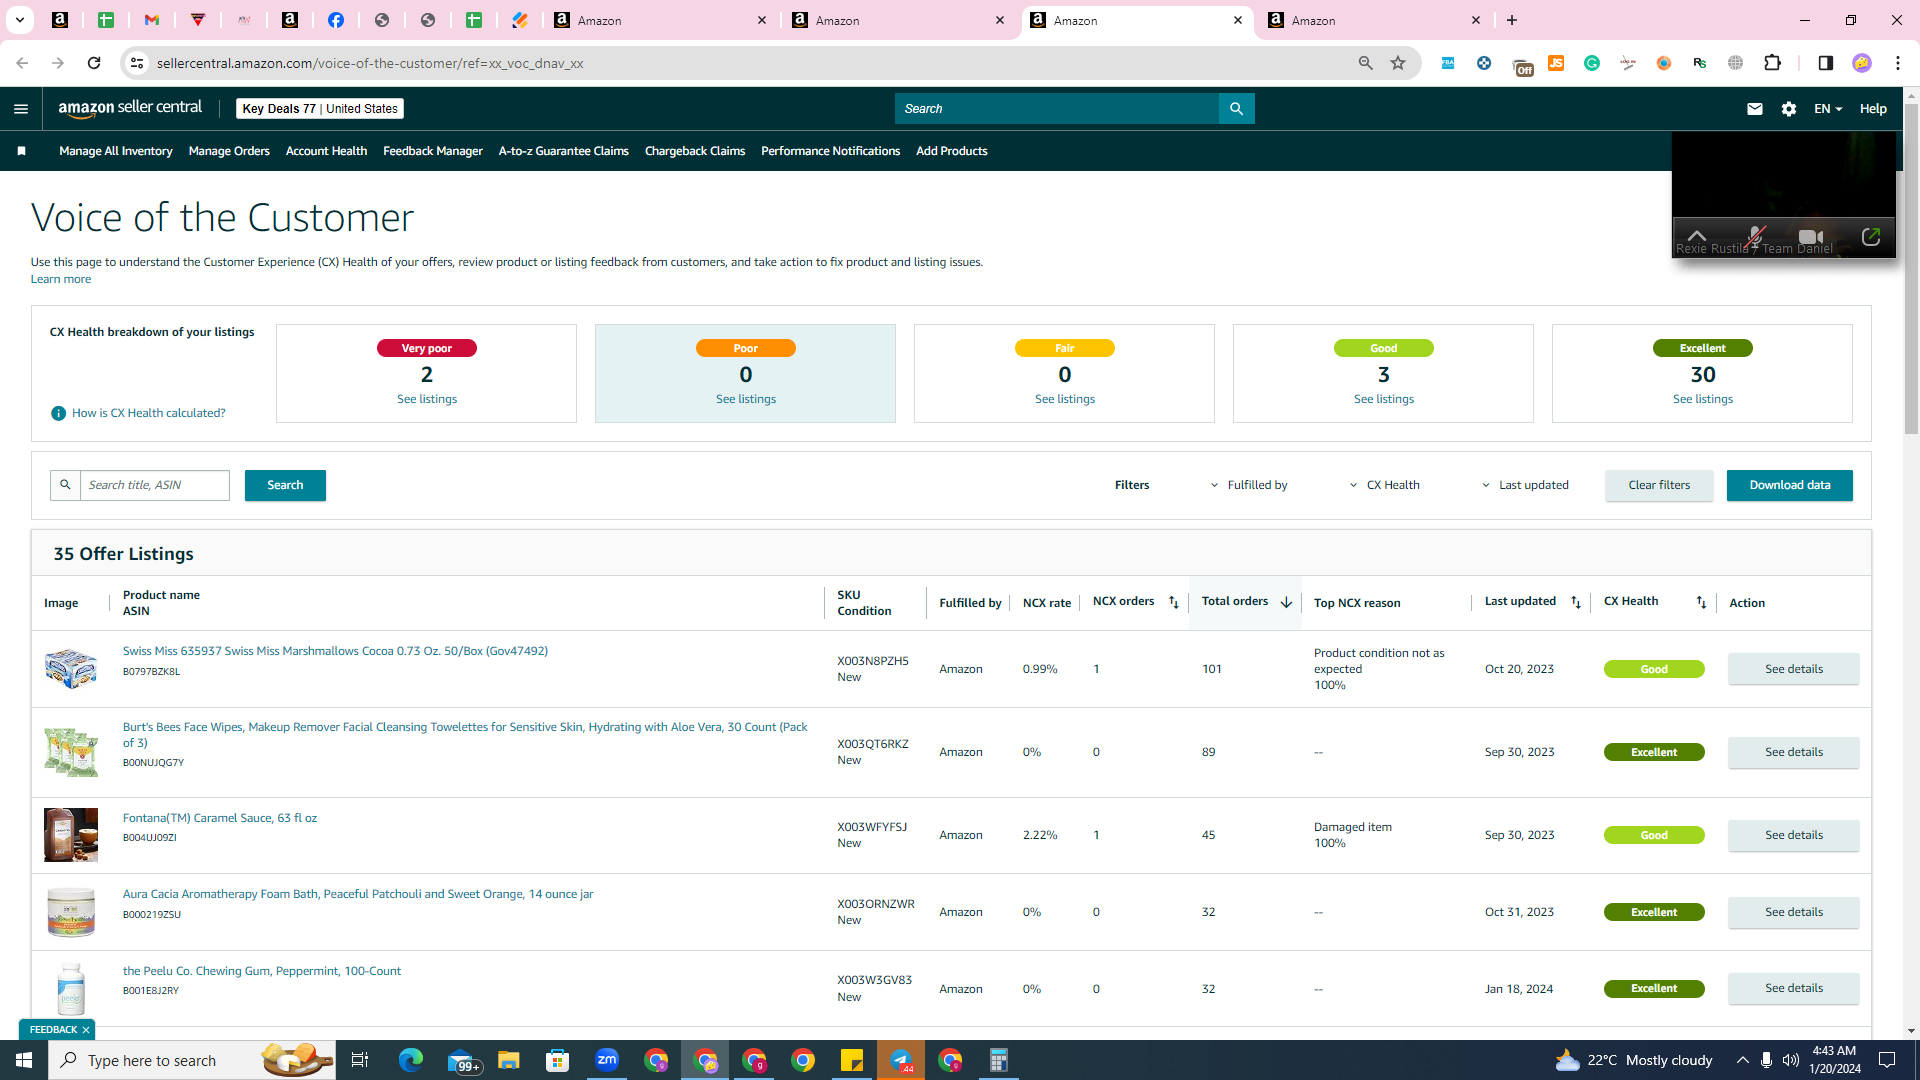Click the zoom magnifier icon in address bar
The width and height of the screenshot is (1920, 1080).
coord(1365,63)
